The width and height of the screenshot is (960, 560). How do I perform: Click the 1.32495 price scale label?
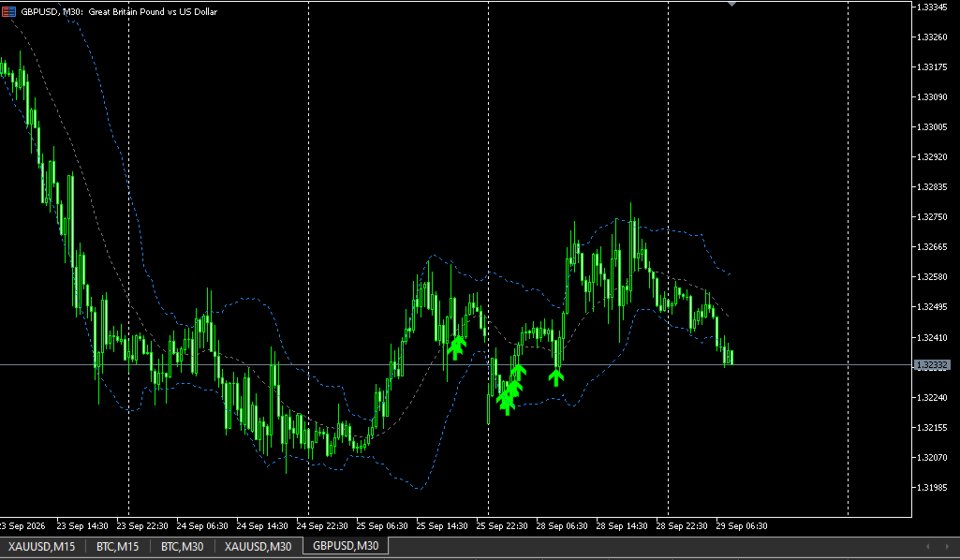click(x=931, y=307)
